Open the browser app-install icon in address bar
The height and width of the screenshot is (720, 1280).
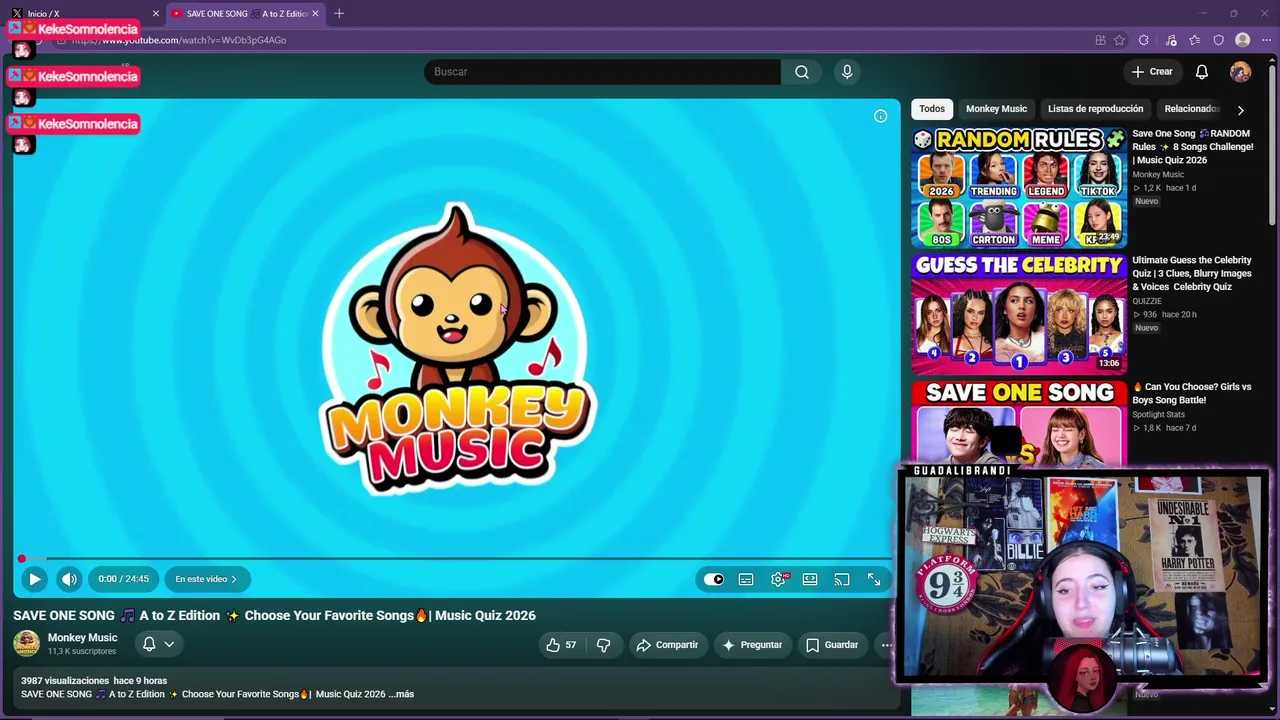[1100, 40]
